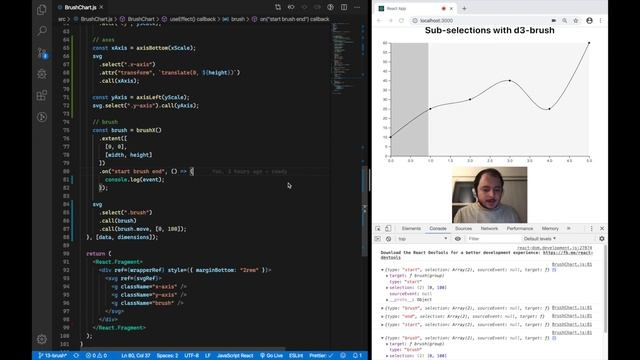Open the Run and Debug view
The image size is (640, 360).
pyautogui.click(x=42, y=74)
